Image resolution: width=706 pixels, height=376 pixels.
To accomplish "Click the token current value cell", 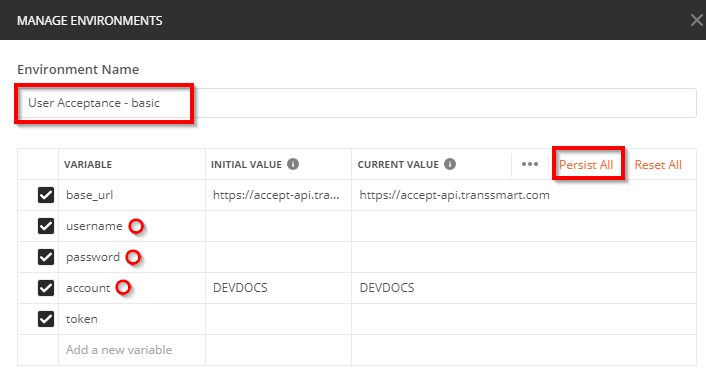I will coord(524,319).
